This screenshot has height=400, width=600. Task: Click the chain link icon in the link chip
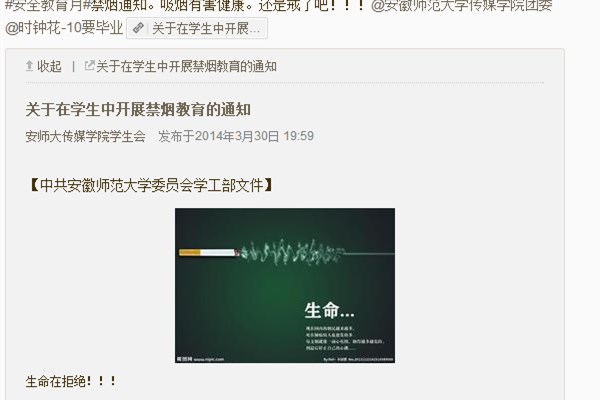click(x=138, y=28)
